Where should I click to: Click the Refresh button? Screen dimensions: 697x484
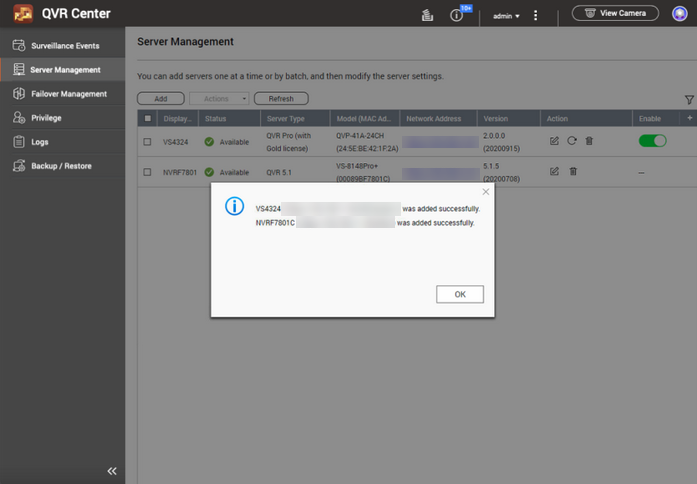tap(281, 99)
